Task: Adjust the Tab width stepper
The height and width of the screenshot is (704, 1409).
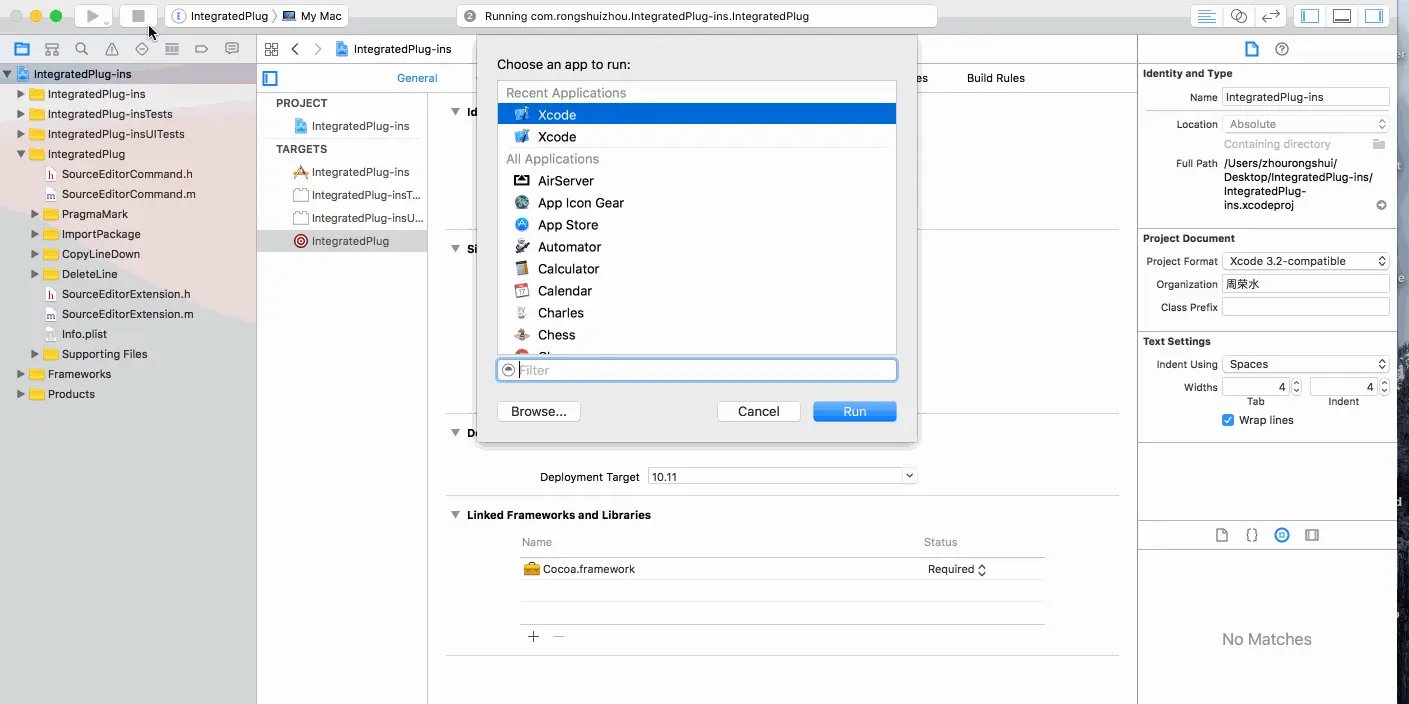Action: pos(1297,387)
